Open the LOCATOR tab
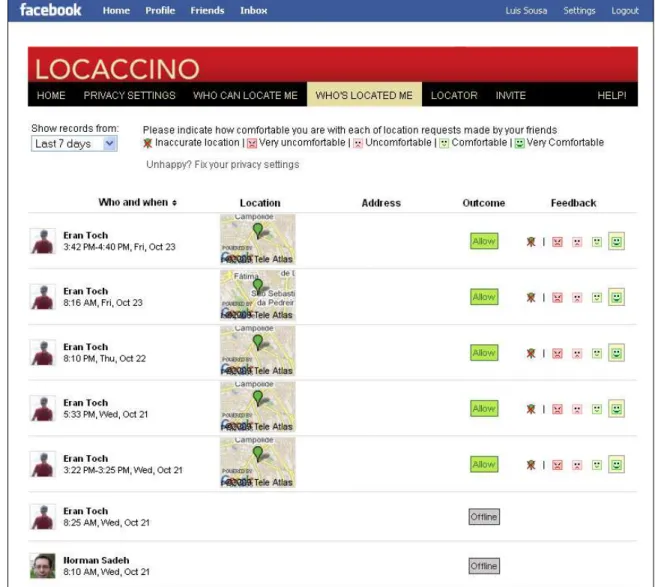Viewport: 655px width, 587px height. tap(454, 95)
